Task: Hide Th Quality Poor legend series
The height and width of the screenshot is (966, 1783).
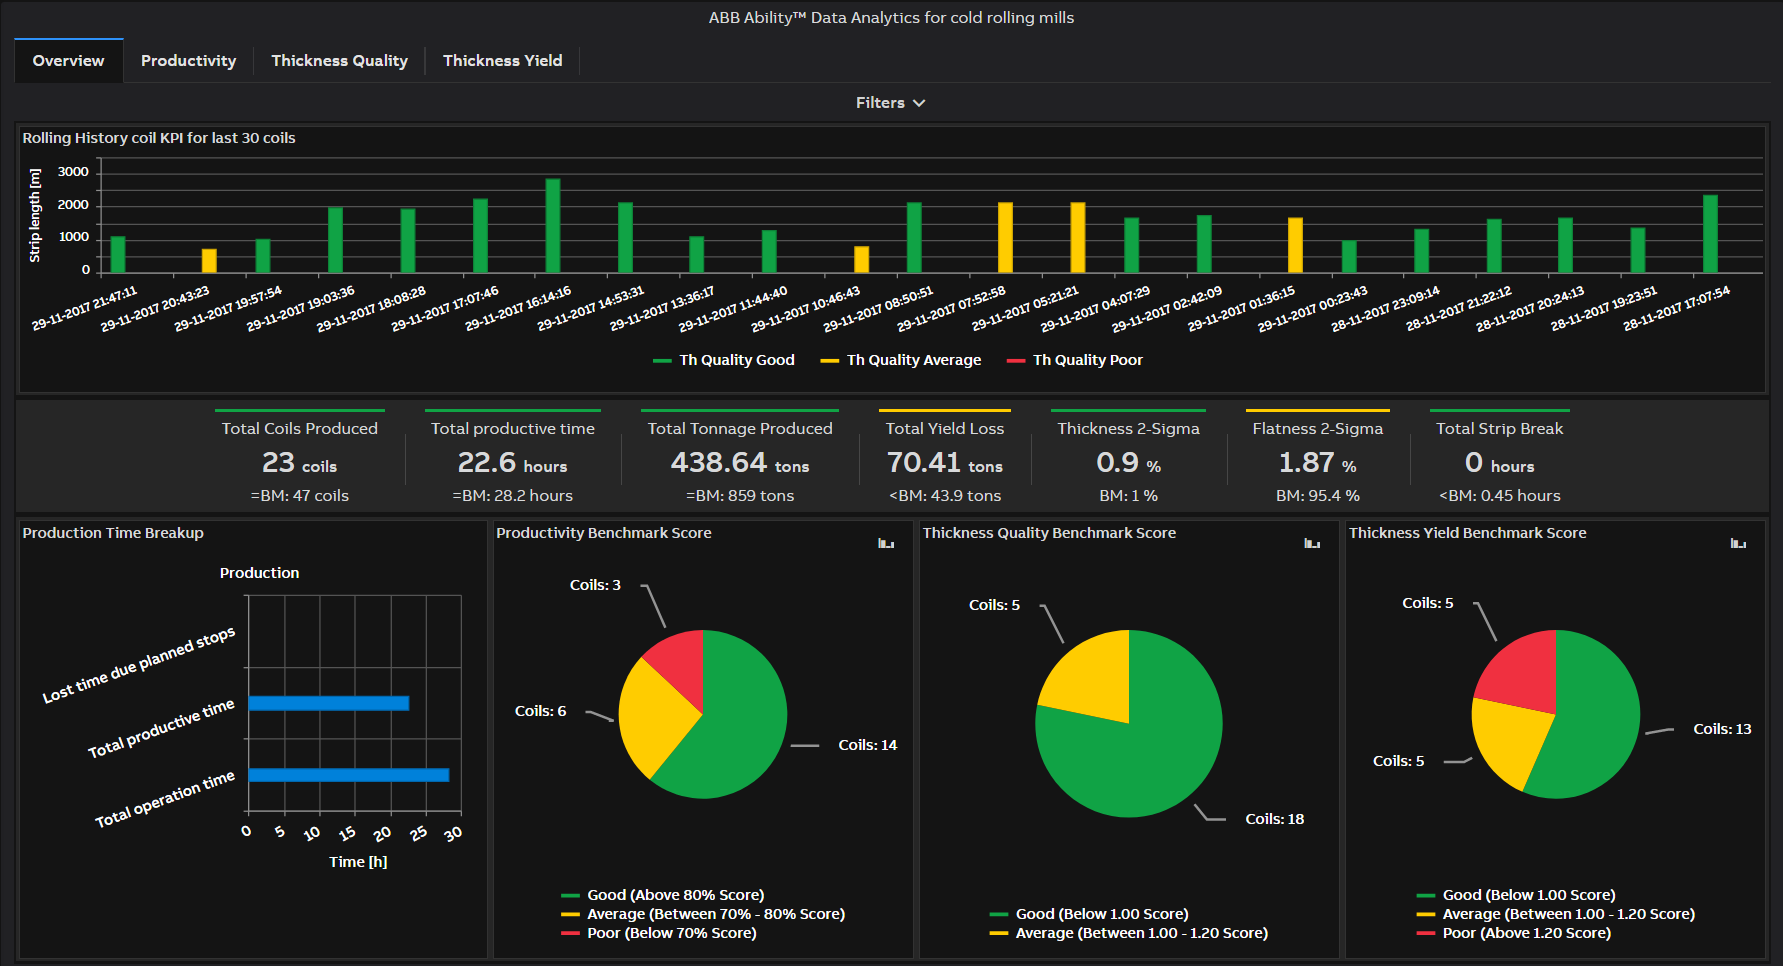Action: [x=1075, y=360]
